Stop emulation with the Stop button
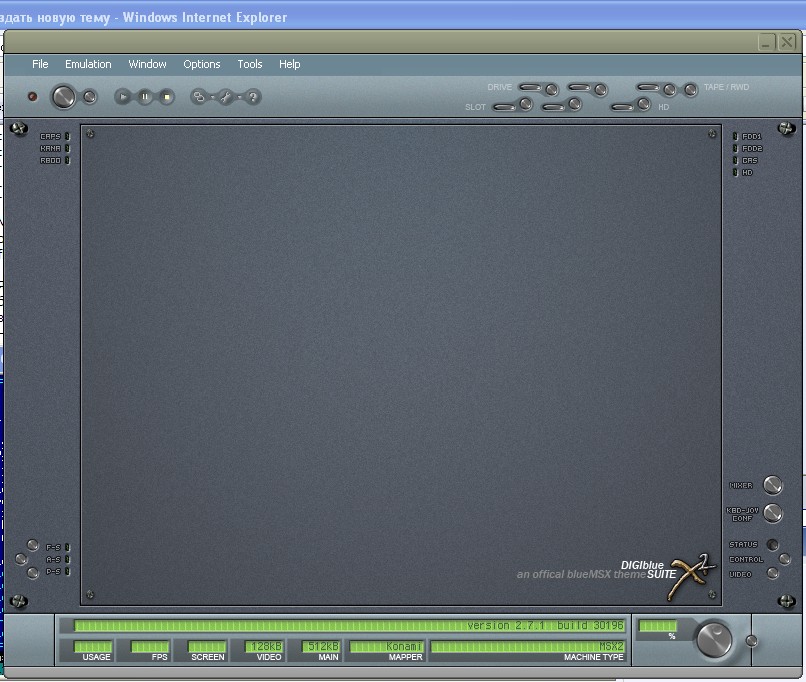 (x=167, y=97)
